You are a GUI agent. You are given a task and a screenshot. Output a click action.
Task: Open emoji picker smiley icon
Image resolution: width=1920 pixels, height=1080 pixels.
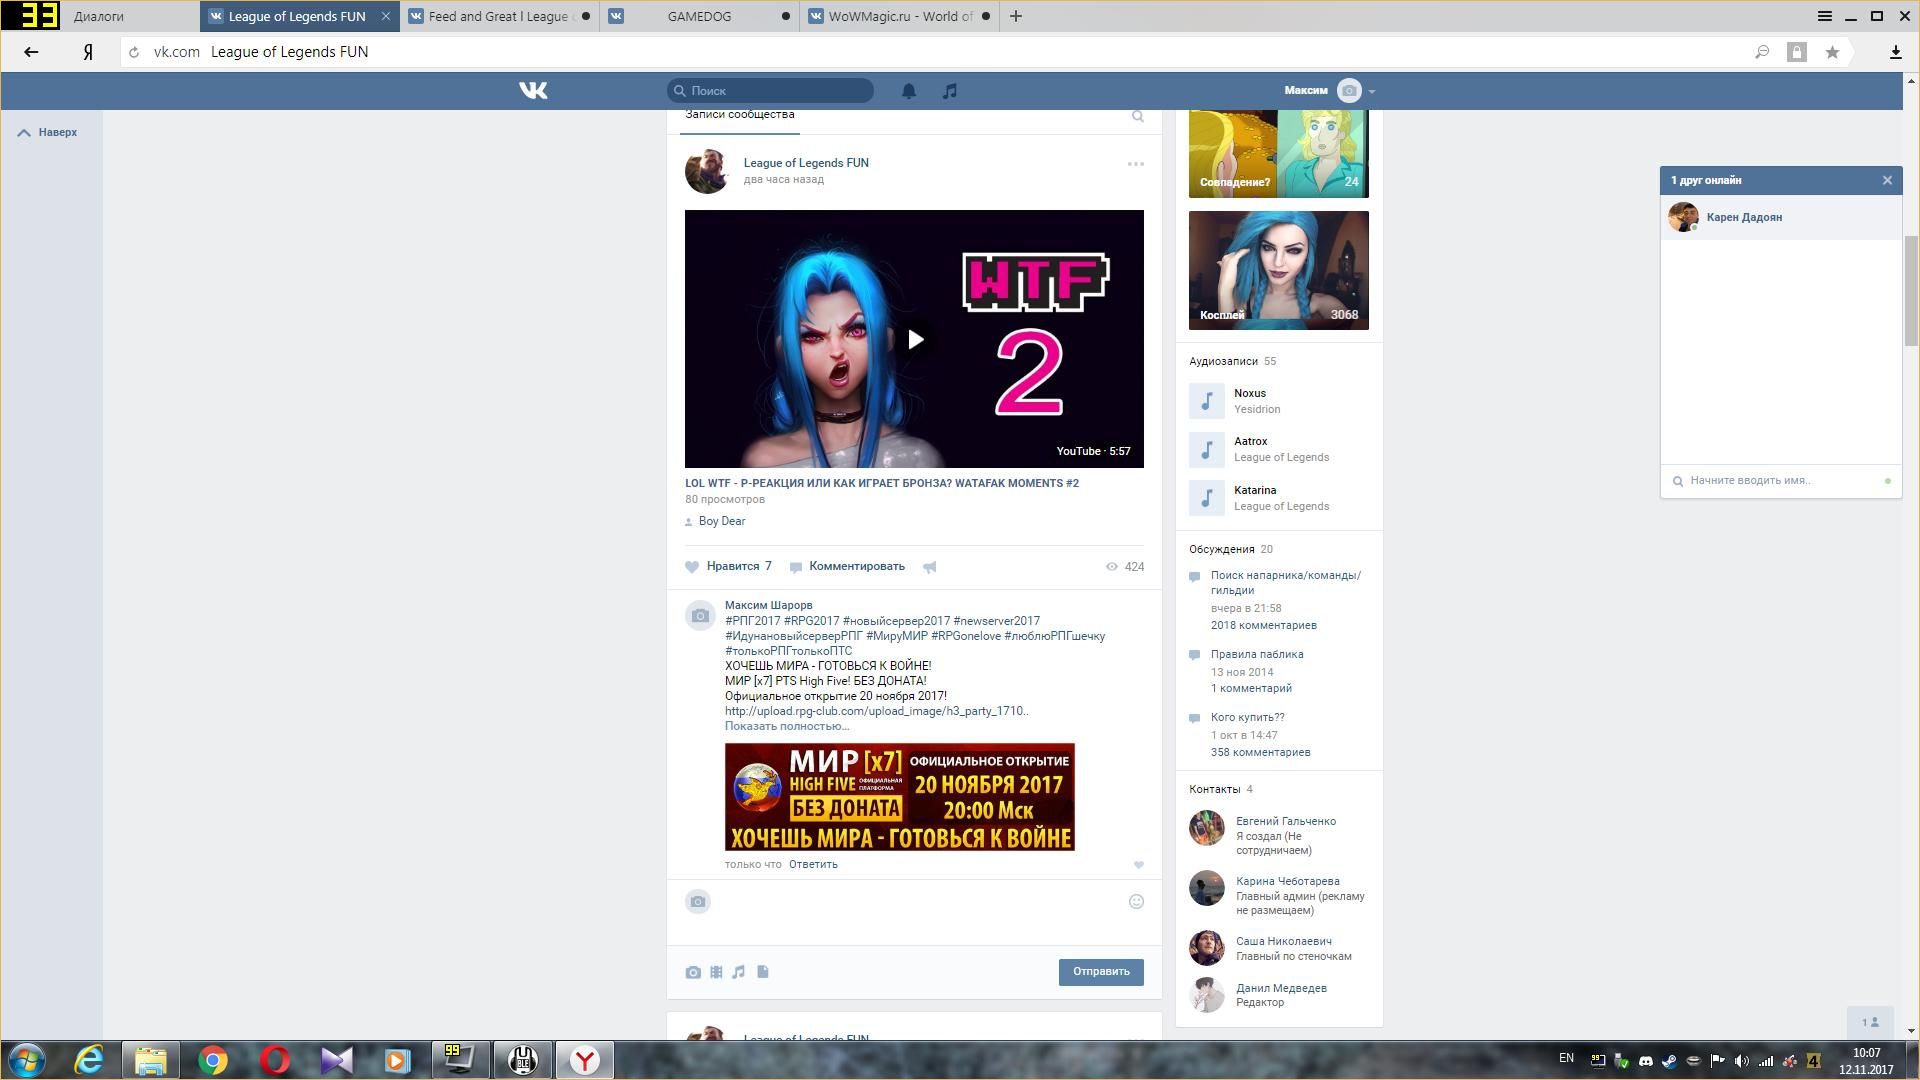1136,902
